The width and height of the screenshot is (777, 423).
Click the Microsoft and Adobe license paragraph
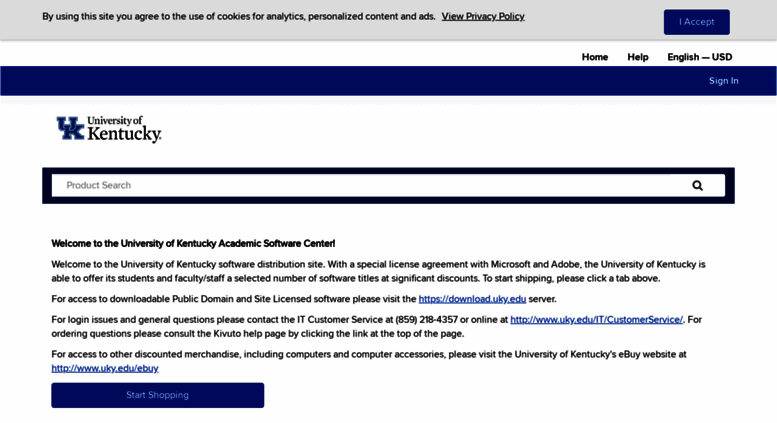(x=378, y=271)
